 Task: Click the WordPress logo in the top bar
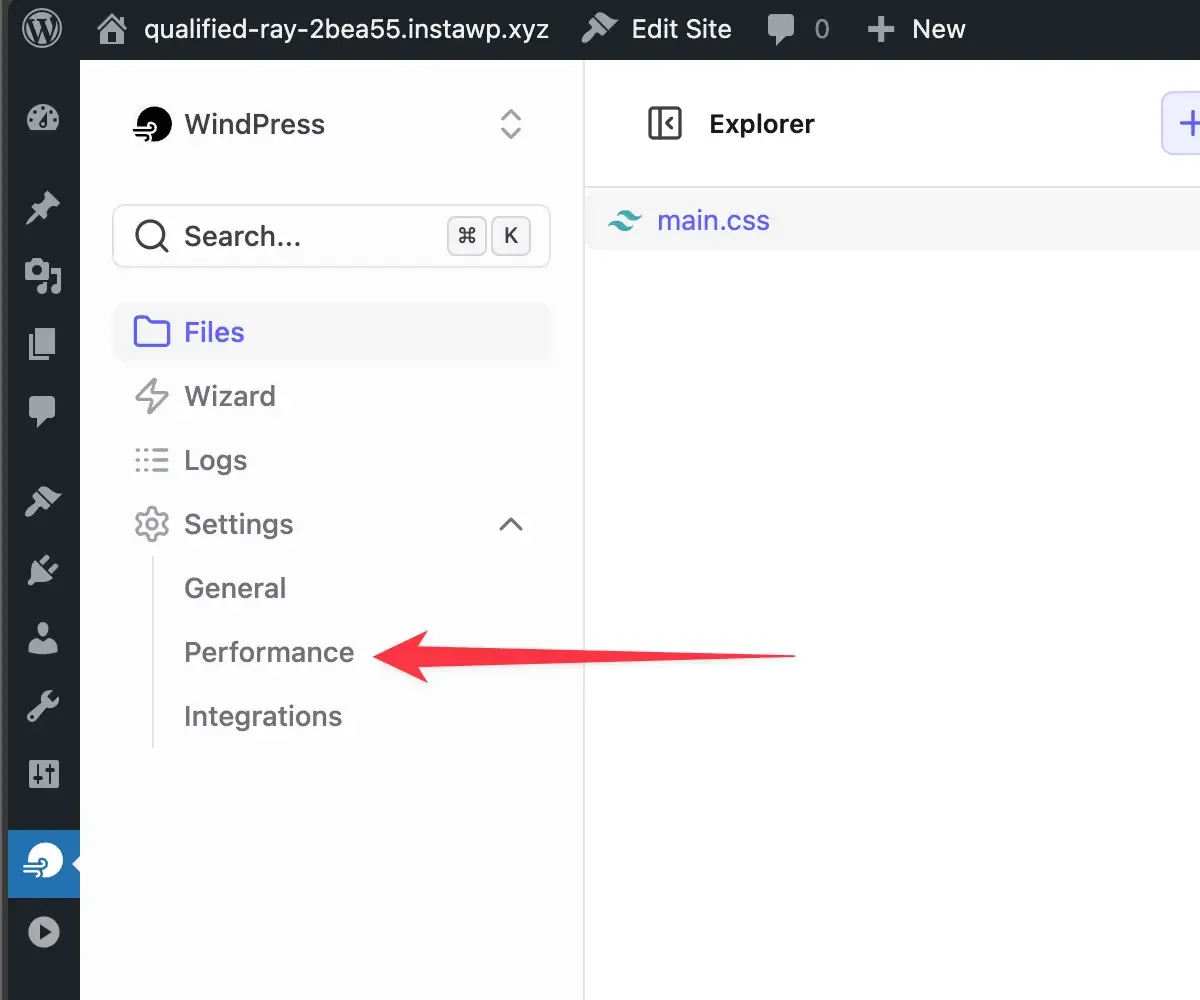42,28
